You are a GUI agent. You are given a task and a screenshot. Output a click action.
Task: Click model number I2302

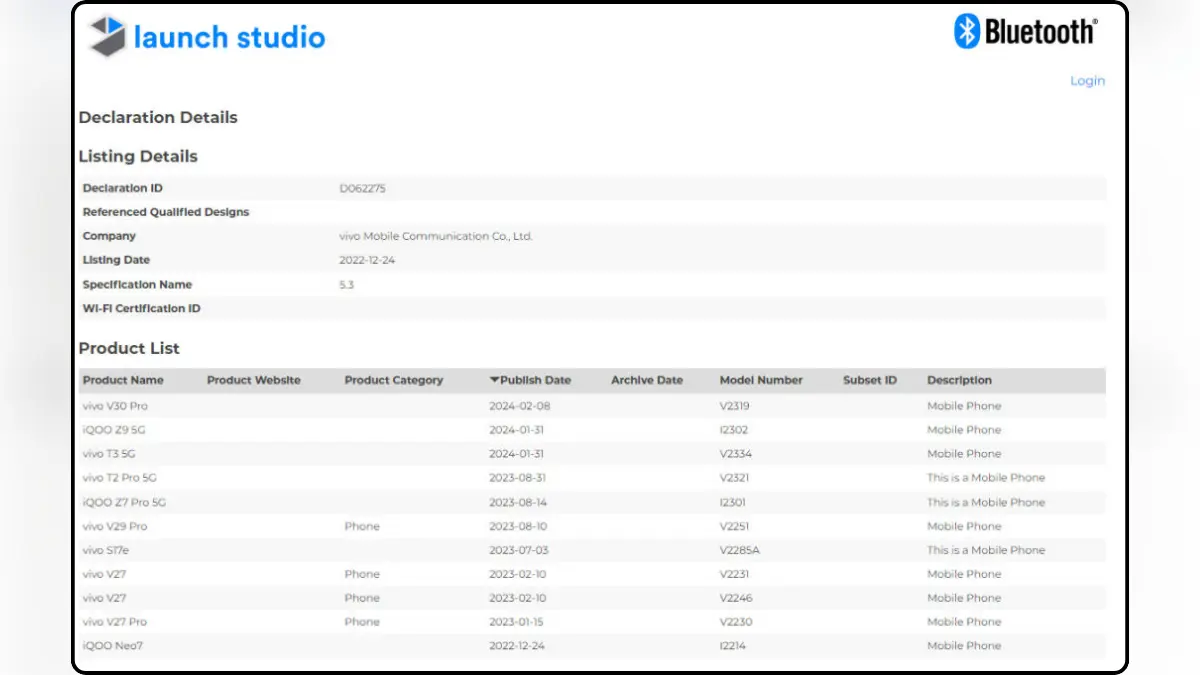click(734, 430)
